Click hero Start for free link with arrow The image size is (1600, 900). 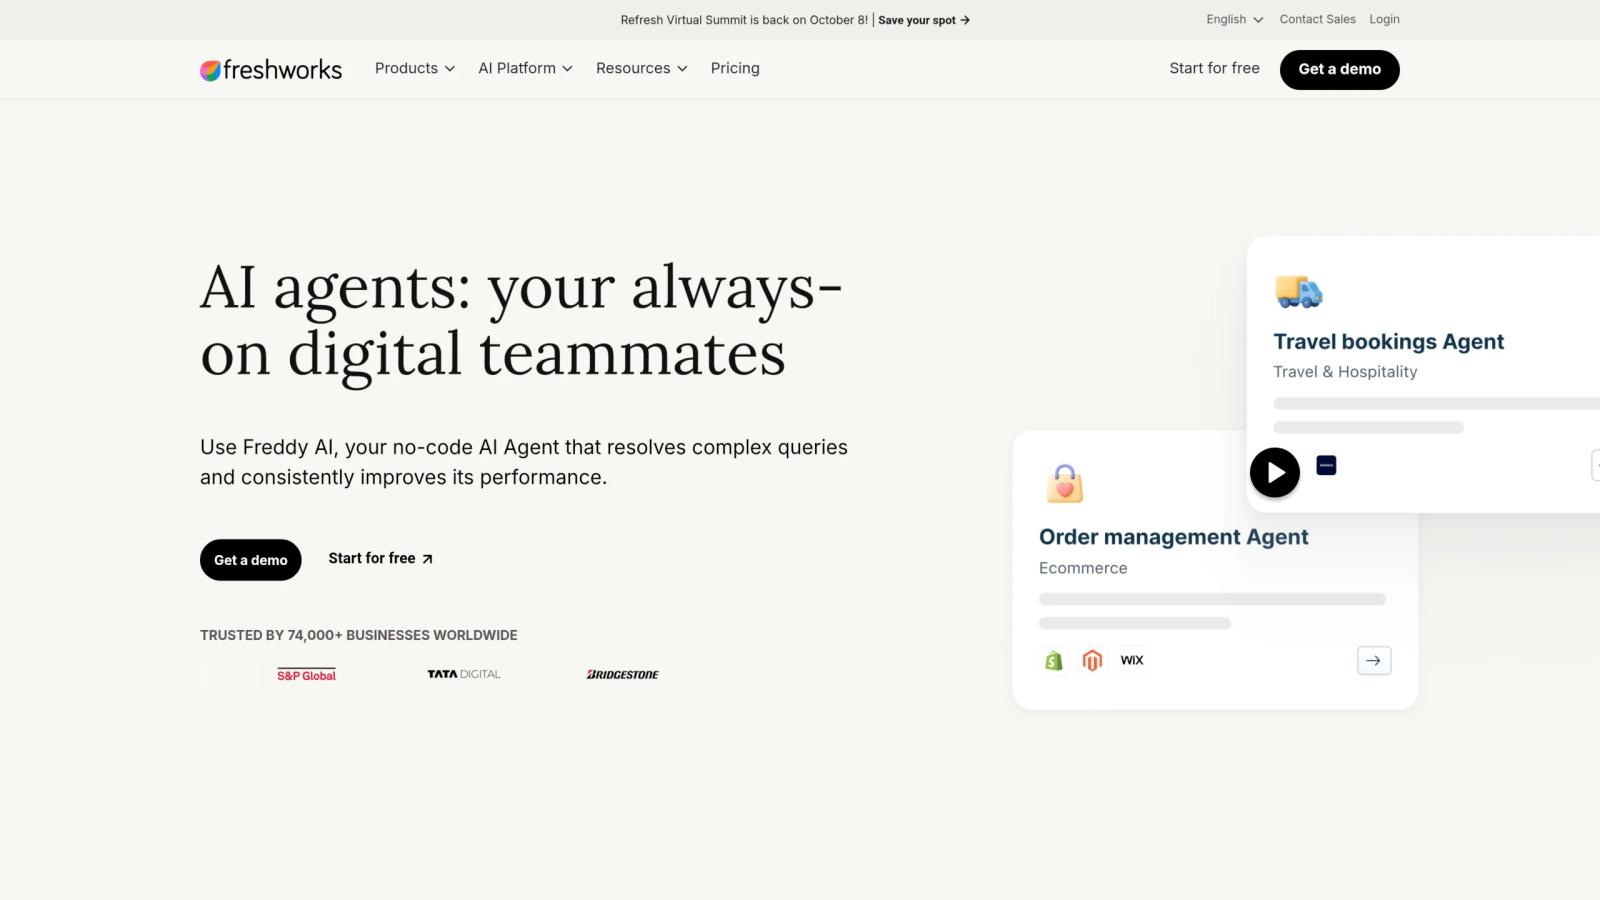pyautogui.click(x=381, y=559)
